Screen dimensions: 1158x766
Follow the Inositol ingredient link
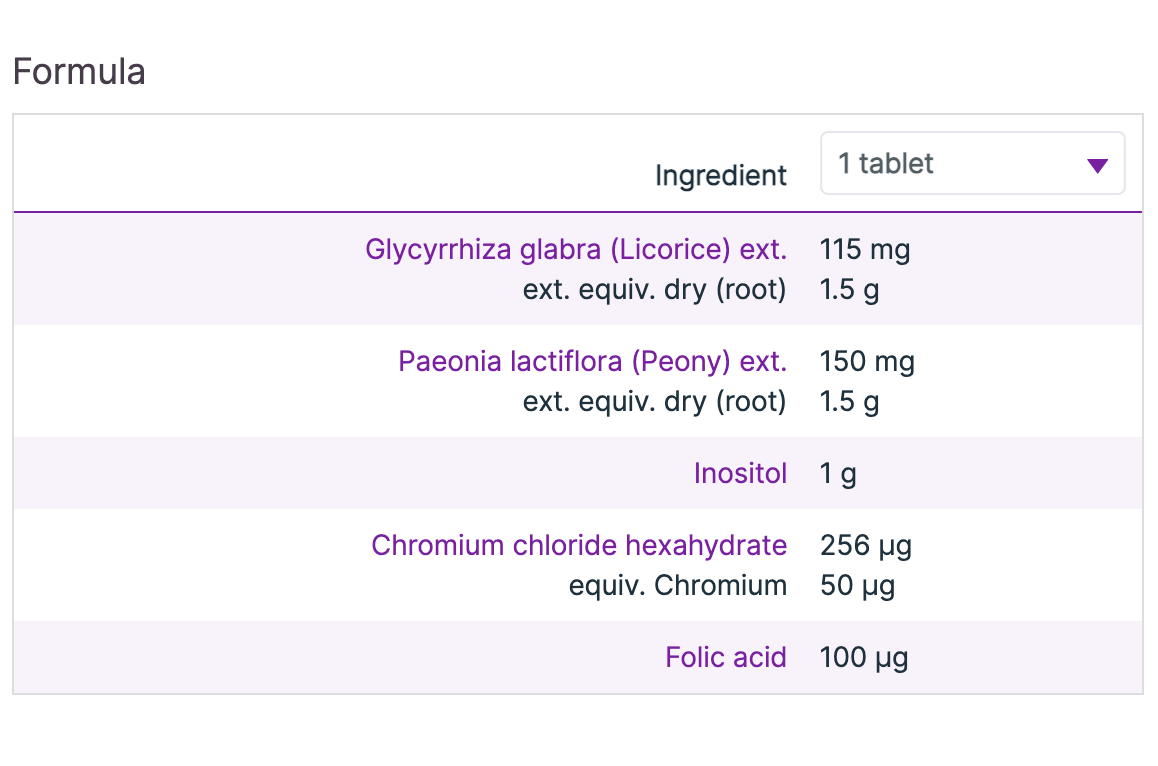tap(740, 473)
